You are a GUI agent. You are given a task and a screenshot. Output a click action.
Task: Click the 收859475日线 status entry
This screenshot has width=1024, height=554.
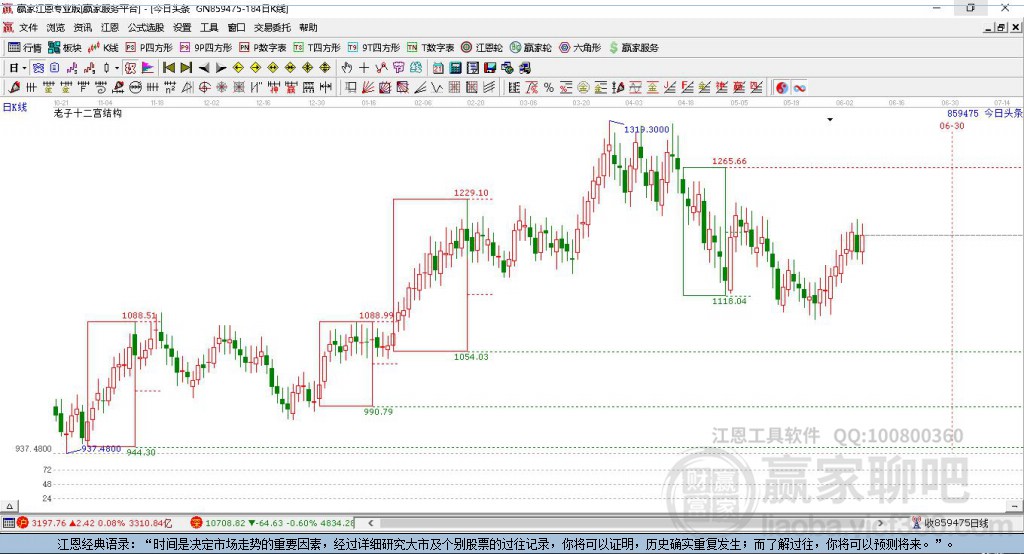point(956,523)
